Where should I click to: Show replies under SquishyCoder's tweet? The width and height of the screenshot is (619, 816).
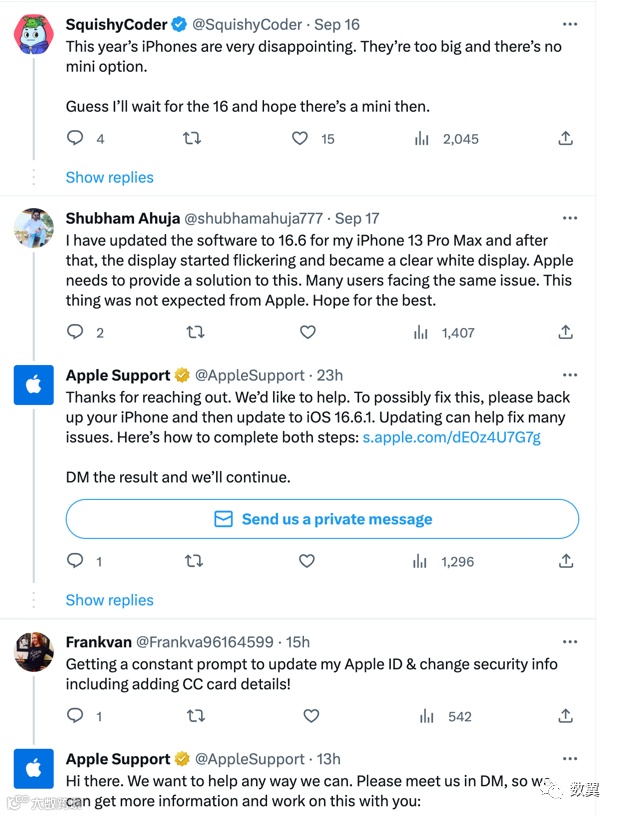(x=109, y=177)
